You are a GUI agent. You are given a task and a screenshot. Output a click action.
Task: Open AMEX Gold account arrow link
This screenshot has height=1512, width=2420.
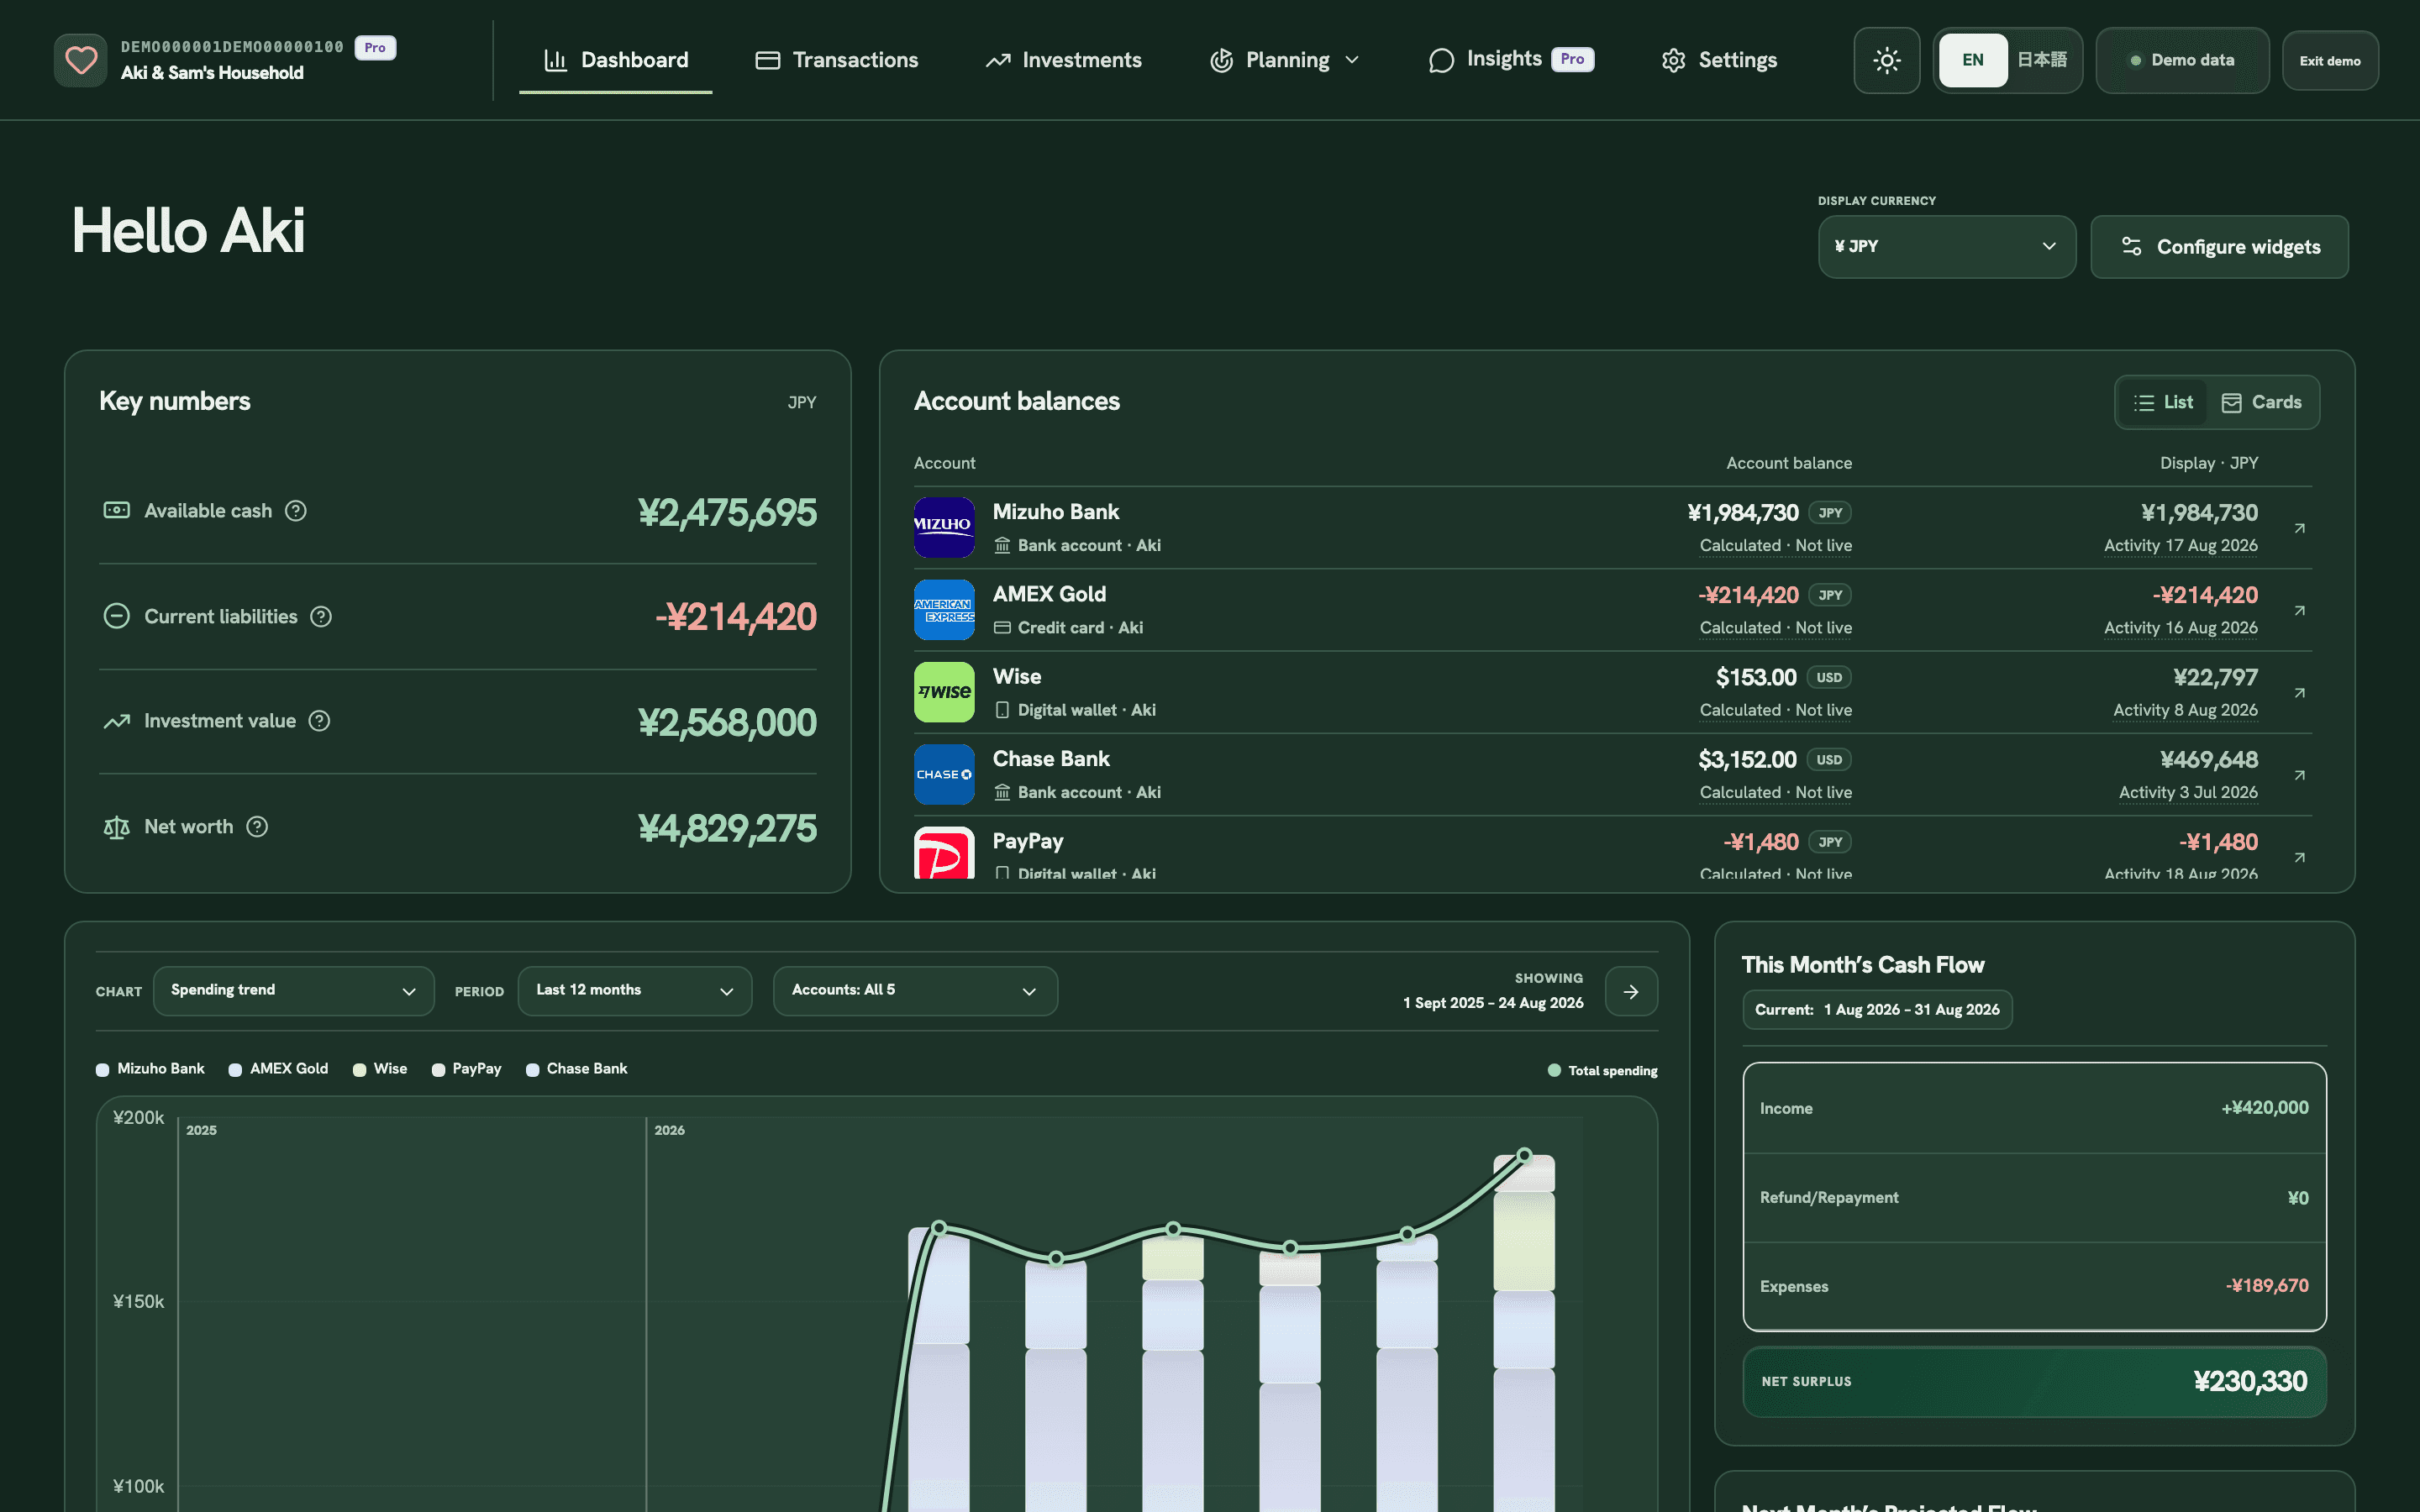2299,610
